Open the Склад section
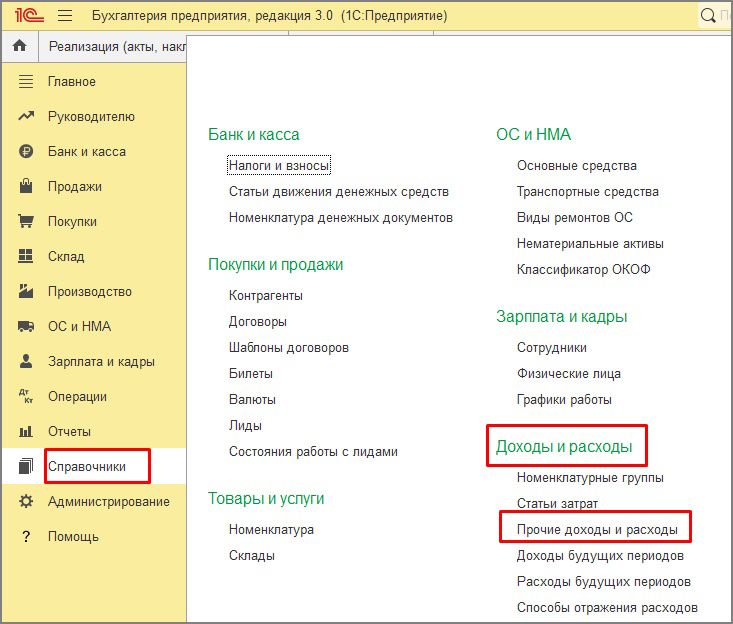This screenshot has height=624, width=733. pos(66,256)
